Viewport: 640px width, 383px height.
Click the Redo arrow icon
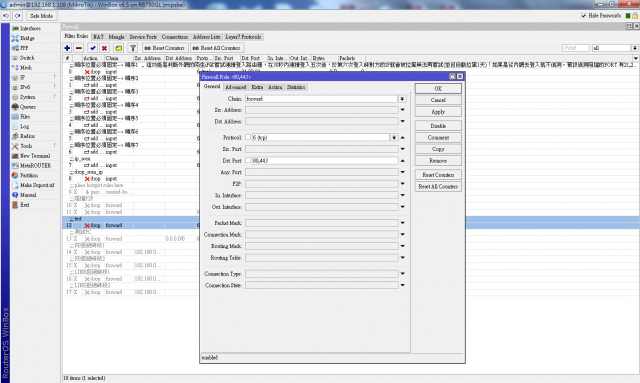click(x=18, y=16)
